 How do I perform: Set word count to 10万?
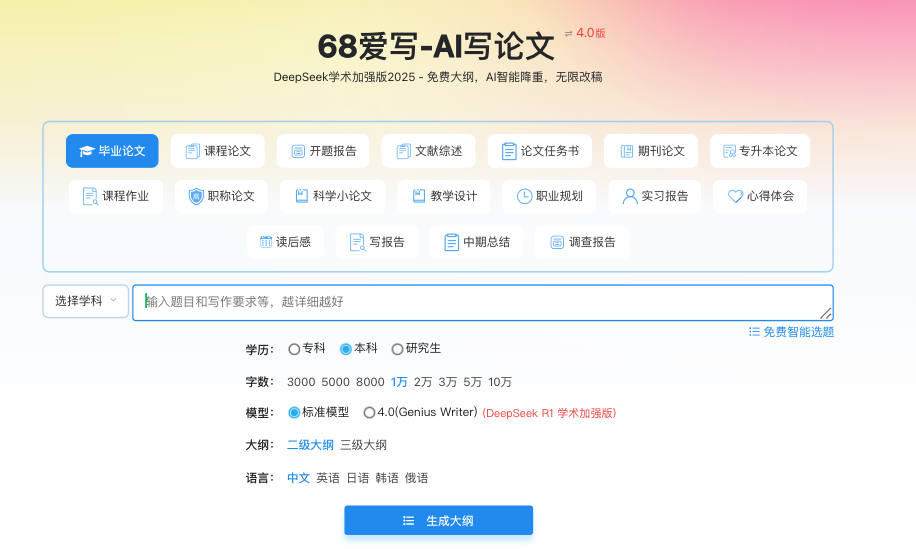click(500, 382)
